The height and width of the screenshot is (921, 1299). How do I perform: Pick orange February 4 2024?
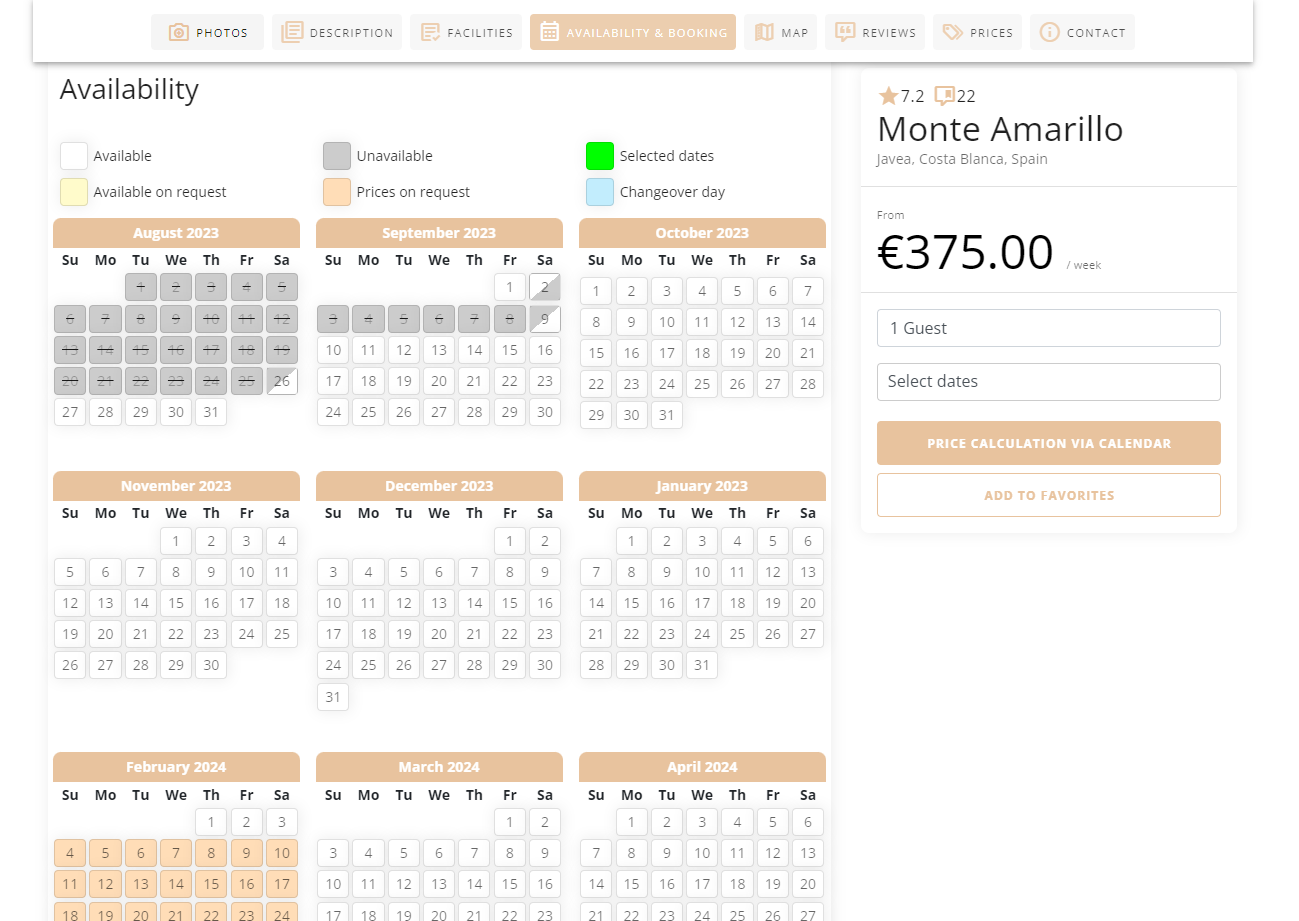[x=70, y=853]
